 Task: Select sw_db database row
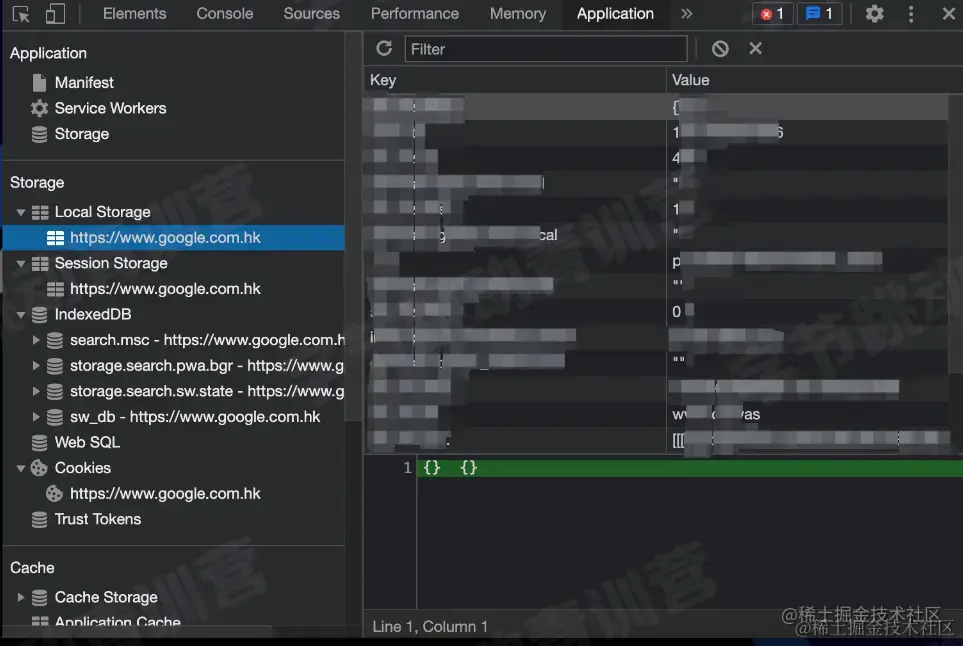click(195, 417)
